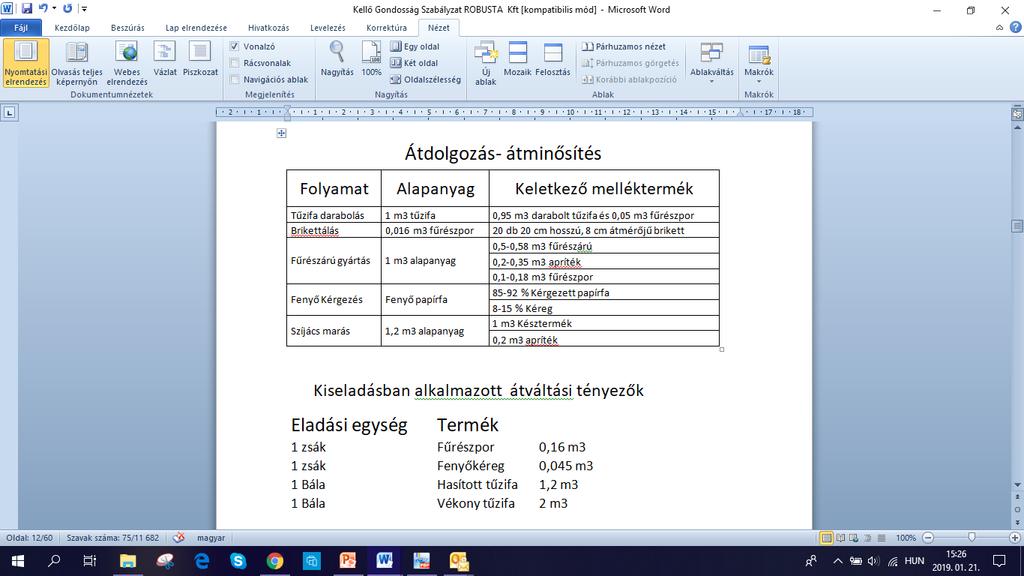Image resolution: width=1024 pixels, height=576 pixels.
Task: Open the Hivatkozás tab
Action: coord(268,28)
